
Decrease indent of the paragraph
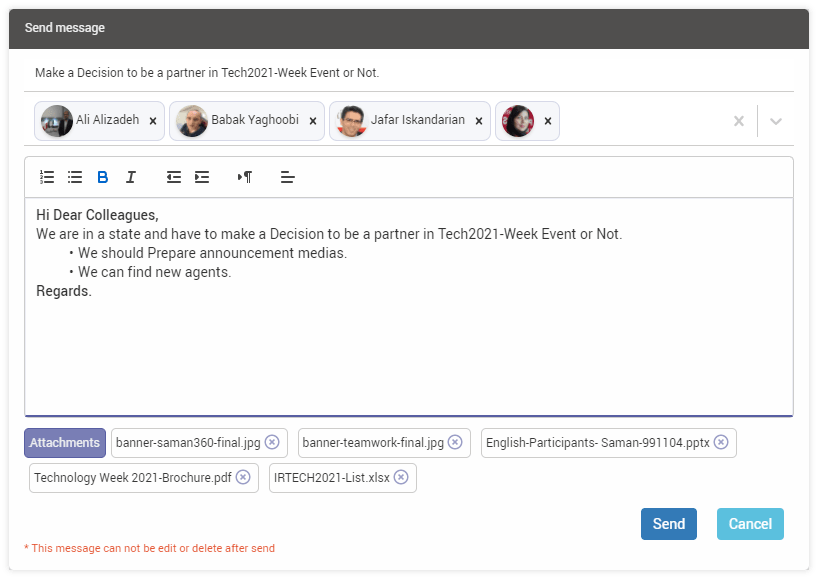[174, 177]
